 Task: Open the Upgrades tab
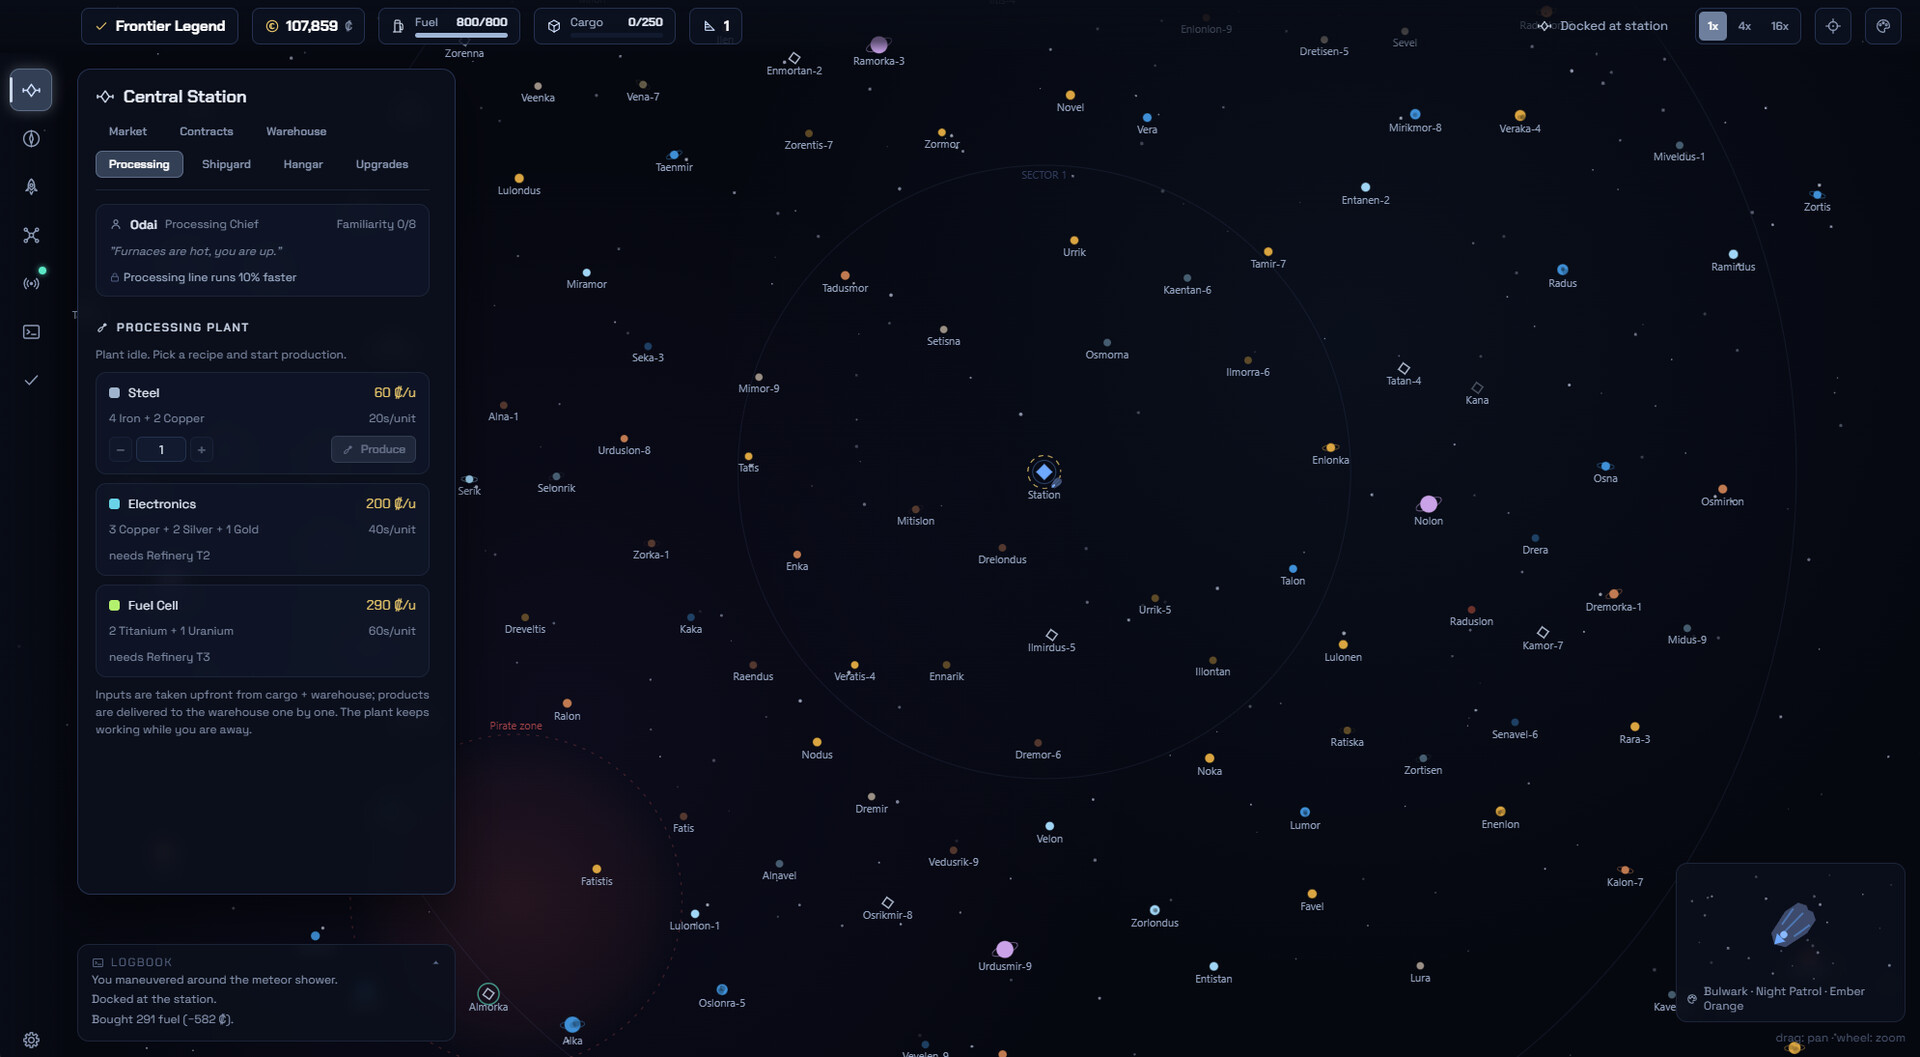[x=382, y=164]
